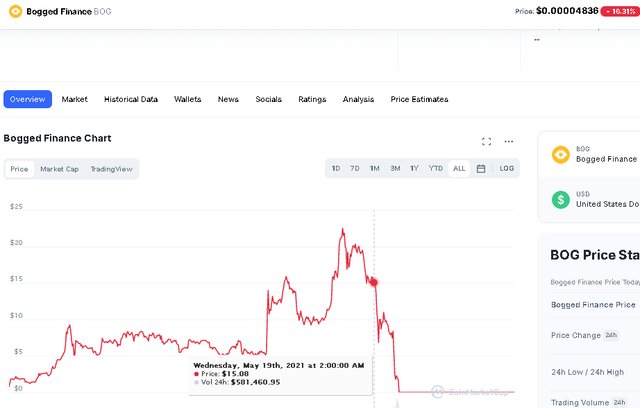Set chart range to 1M
This screenshot has height=408, width=640.
tap(375, 169)
